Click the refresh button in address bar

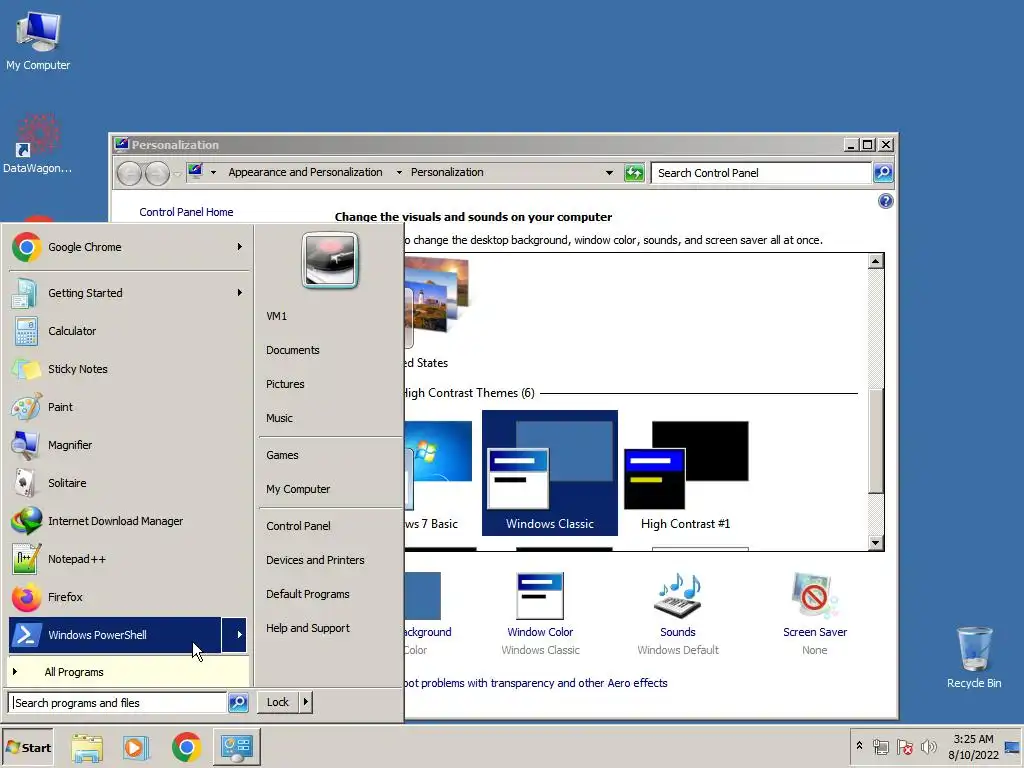633,172
